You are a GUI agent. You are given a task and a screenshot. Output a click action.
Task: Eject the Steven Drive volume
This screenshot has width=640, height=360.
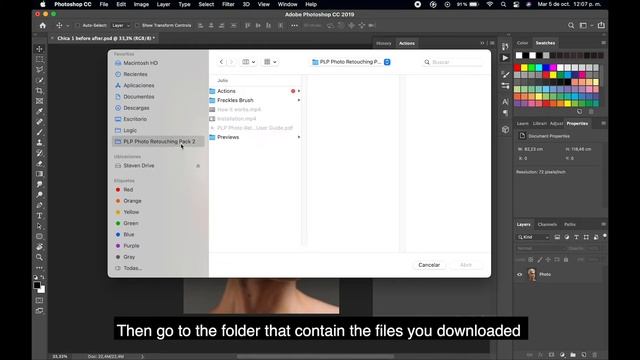[x=198, y=166]
